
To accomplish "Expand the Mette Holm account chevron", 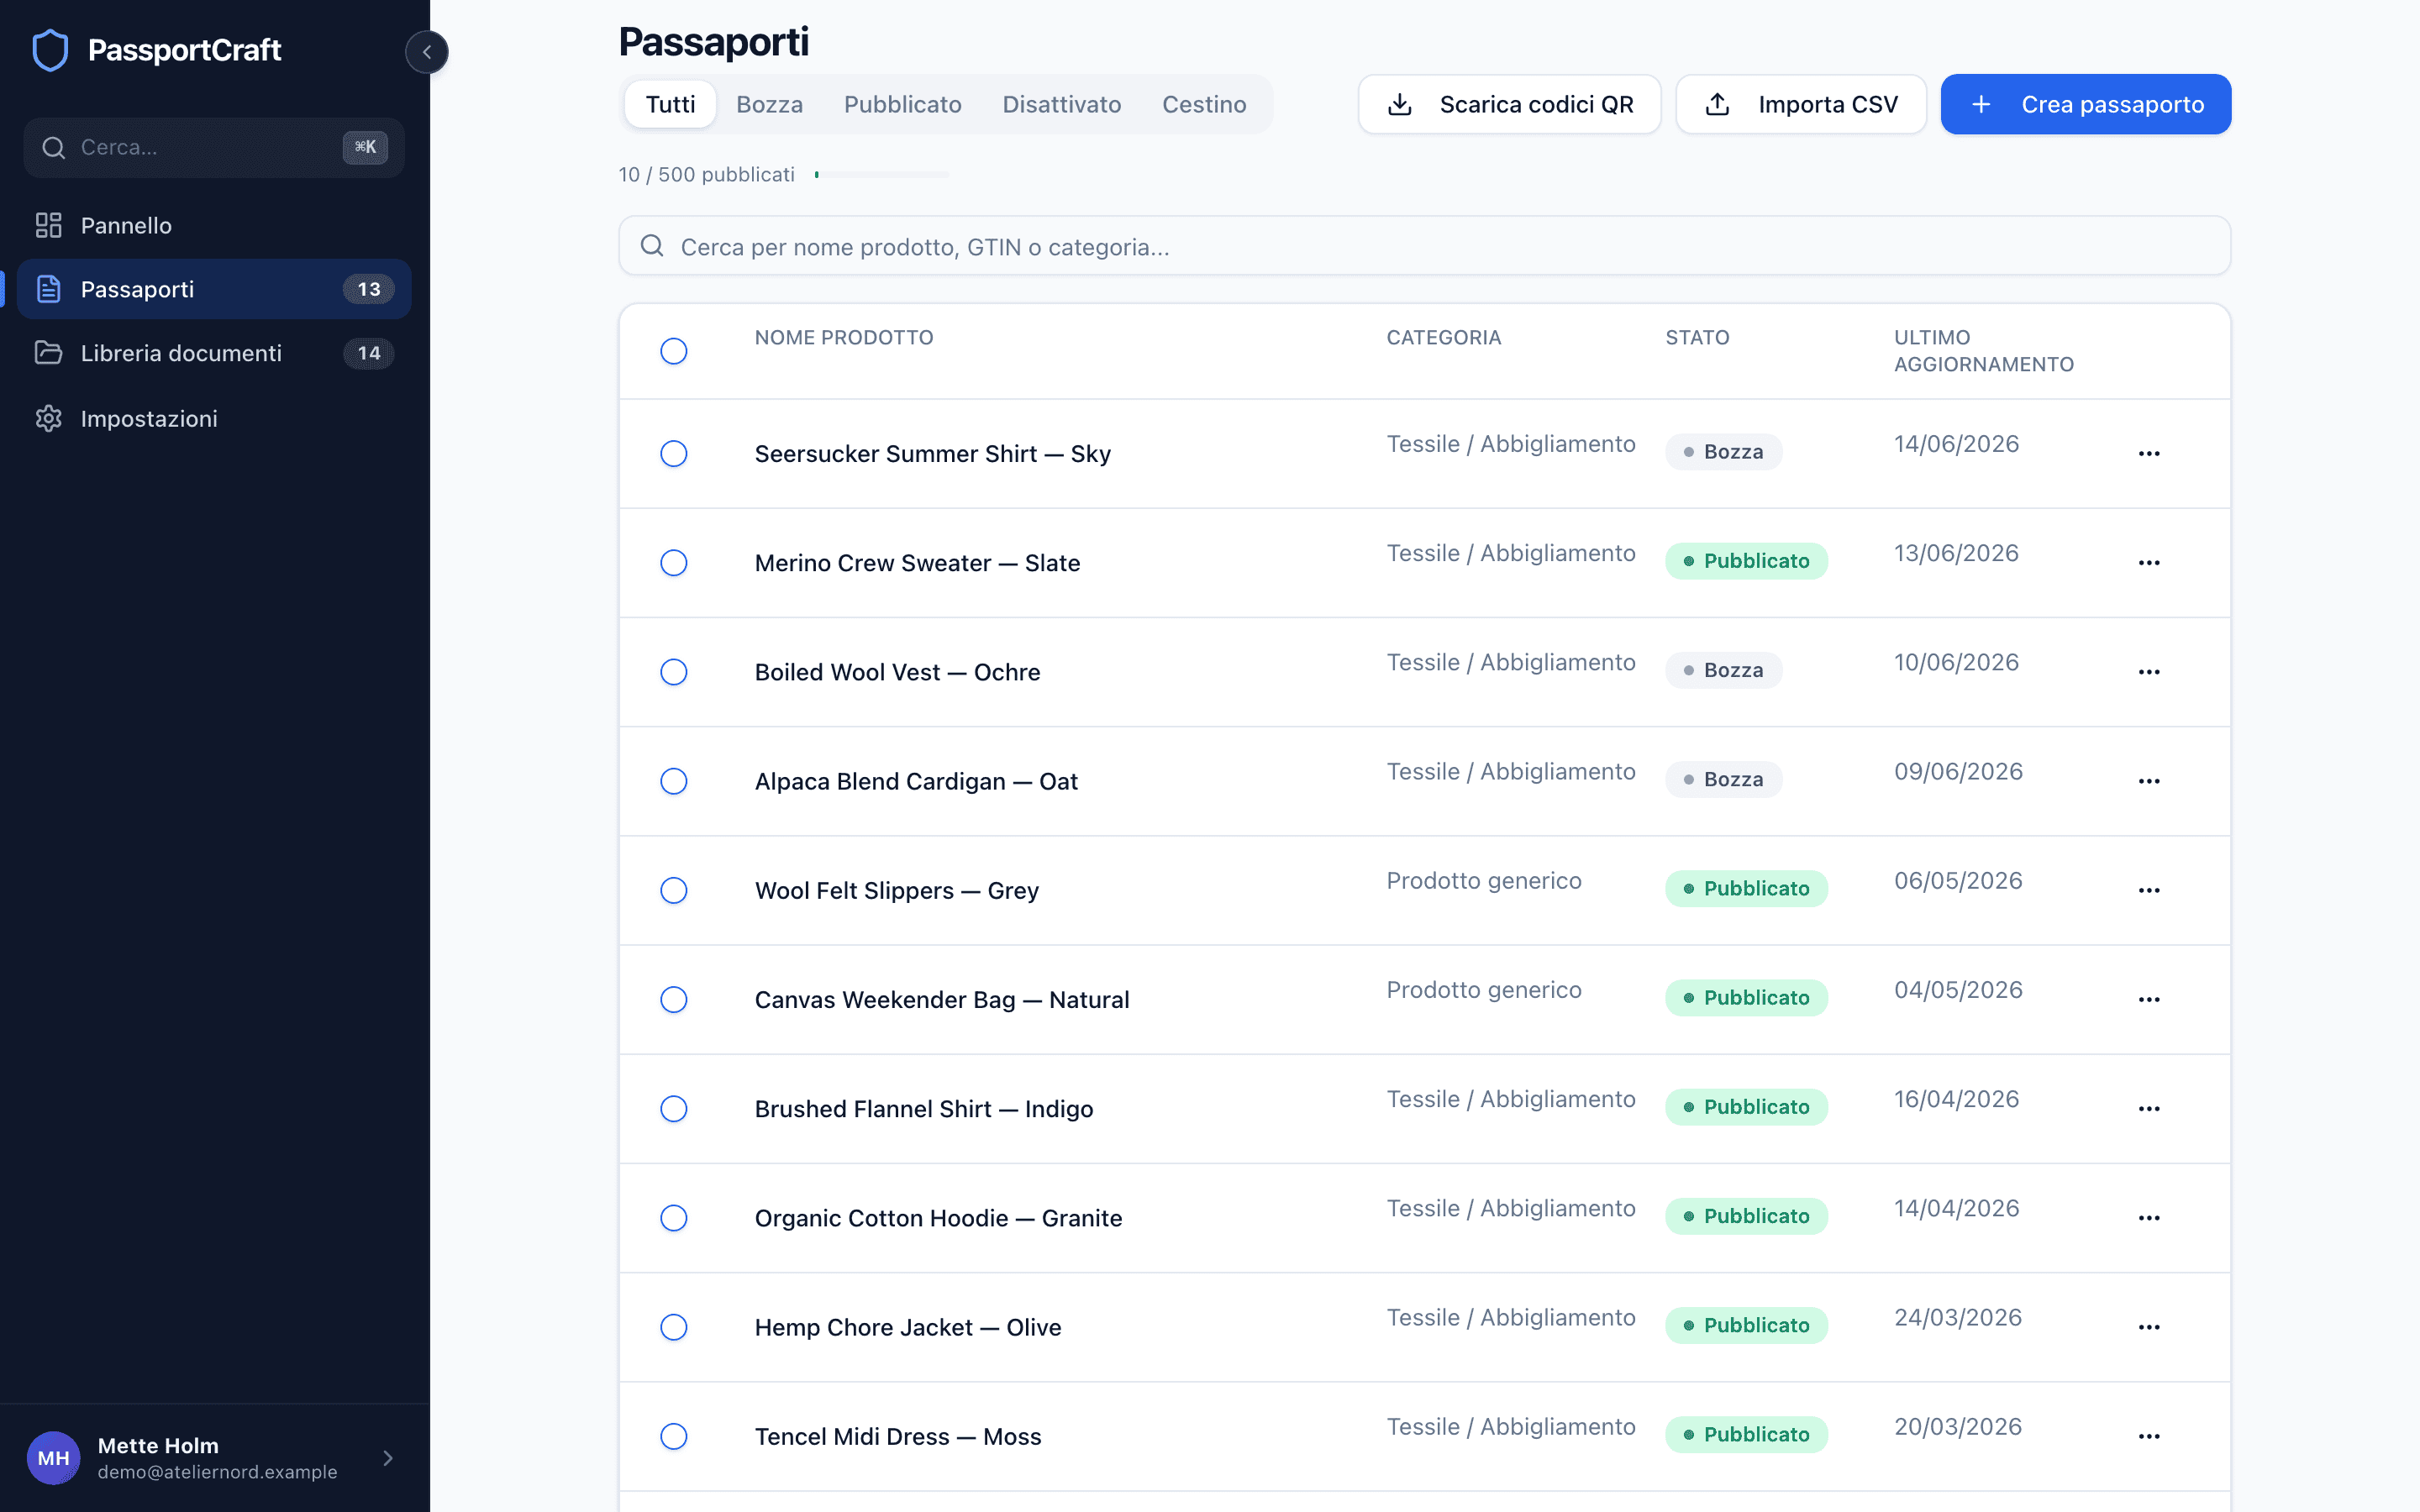I will pos(388,1458).
